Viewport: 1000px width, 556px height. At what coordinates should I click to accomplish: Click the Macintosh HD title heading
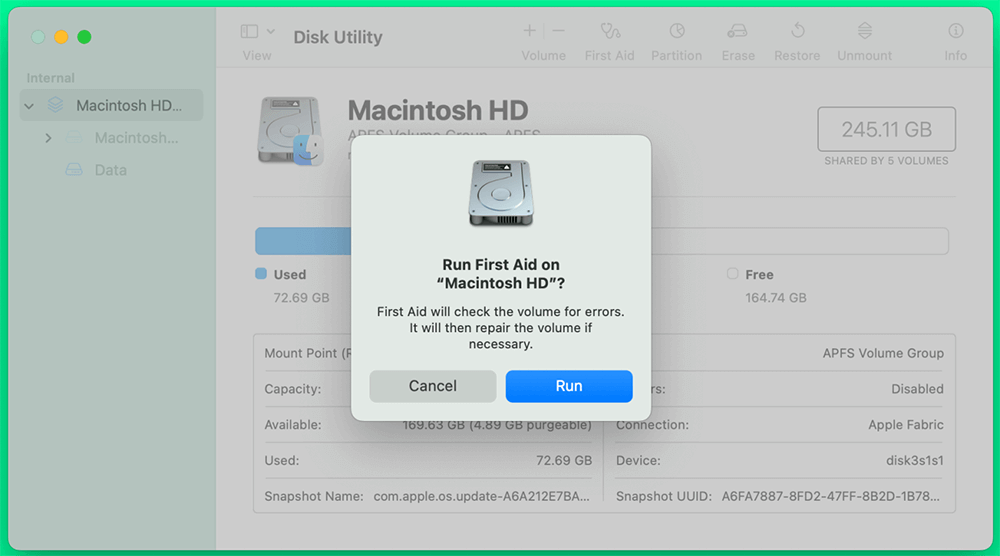pos(438,110)
